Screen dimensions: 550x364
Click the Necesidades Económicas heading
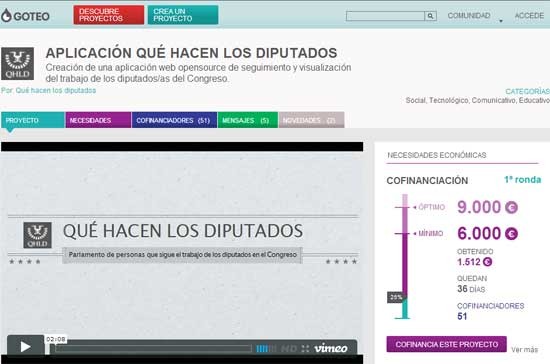click(437, 155)
